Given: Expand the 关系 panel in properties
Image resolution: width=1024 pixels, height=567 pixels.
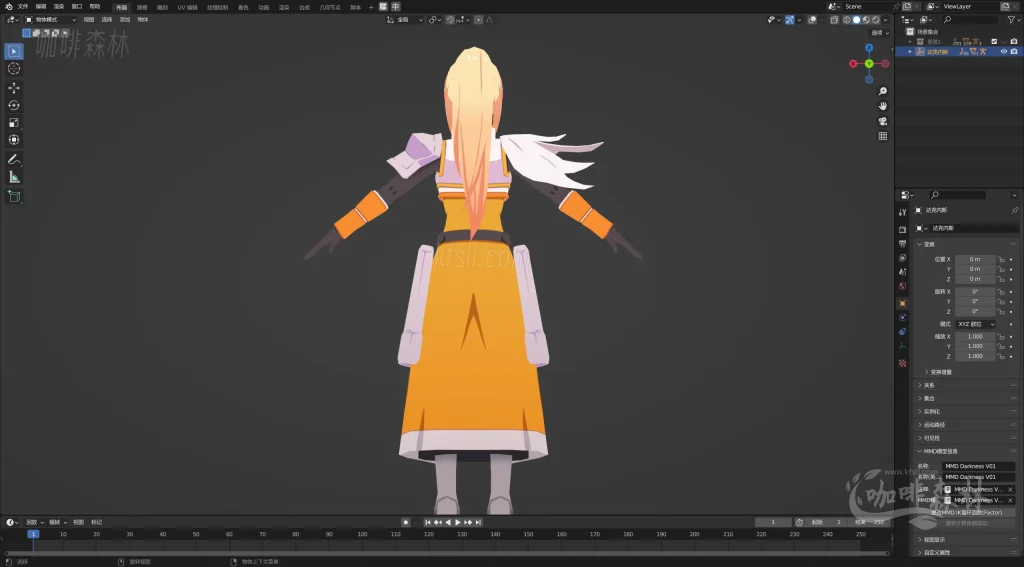Looking at the screenshot, I should click(927, 385).
